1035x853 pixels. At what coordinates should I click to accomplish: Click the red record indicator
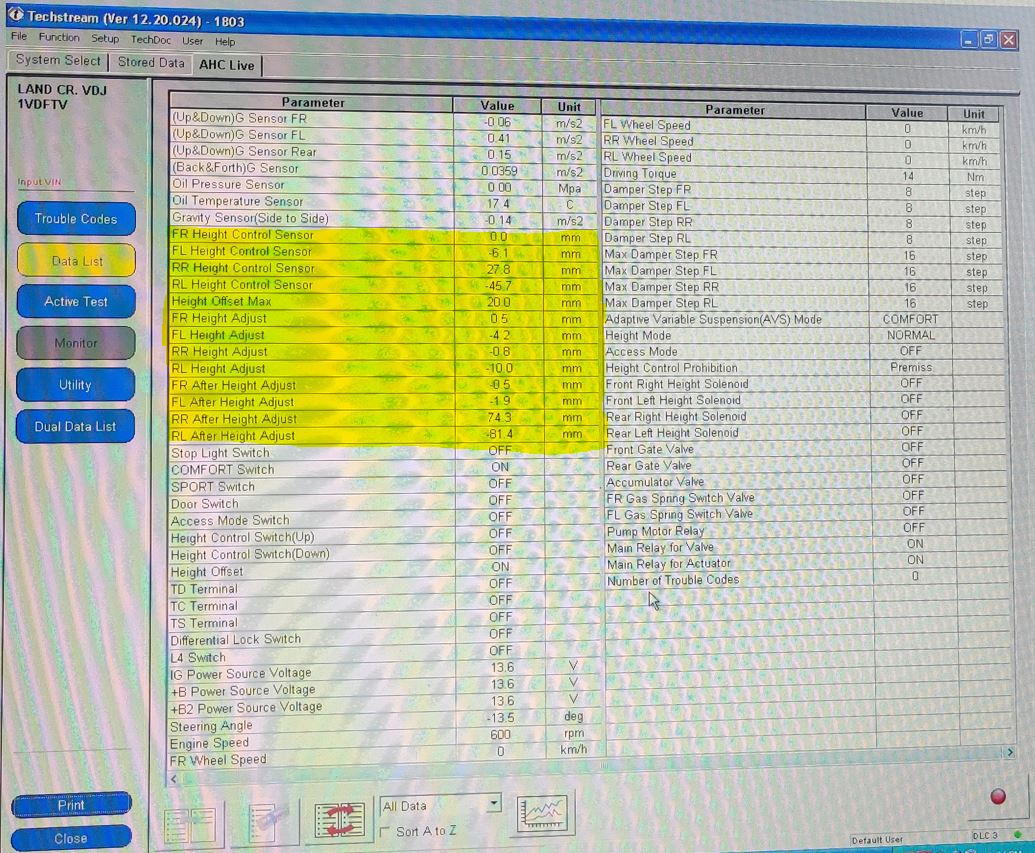click(998, 797)
